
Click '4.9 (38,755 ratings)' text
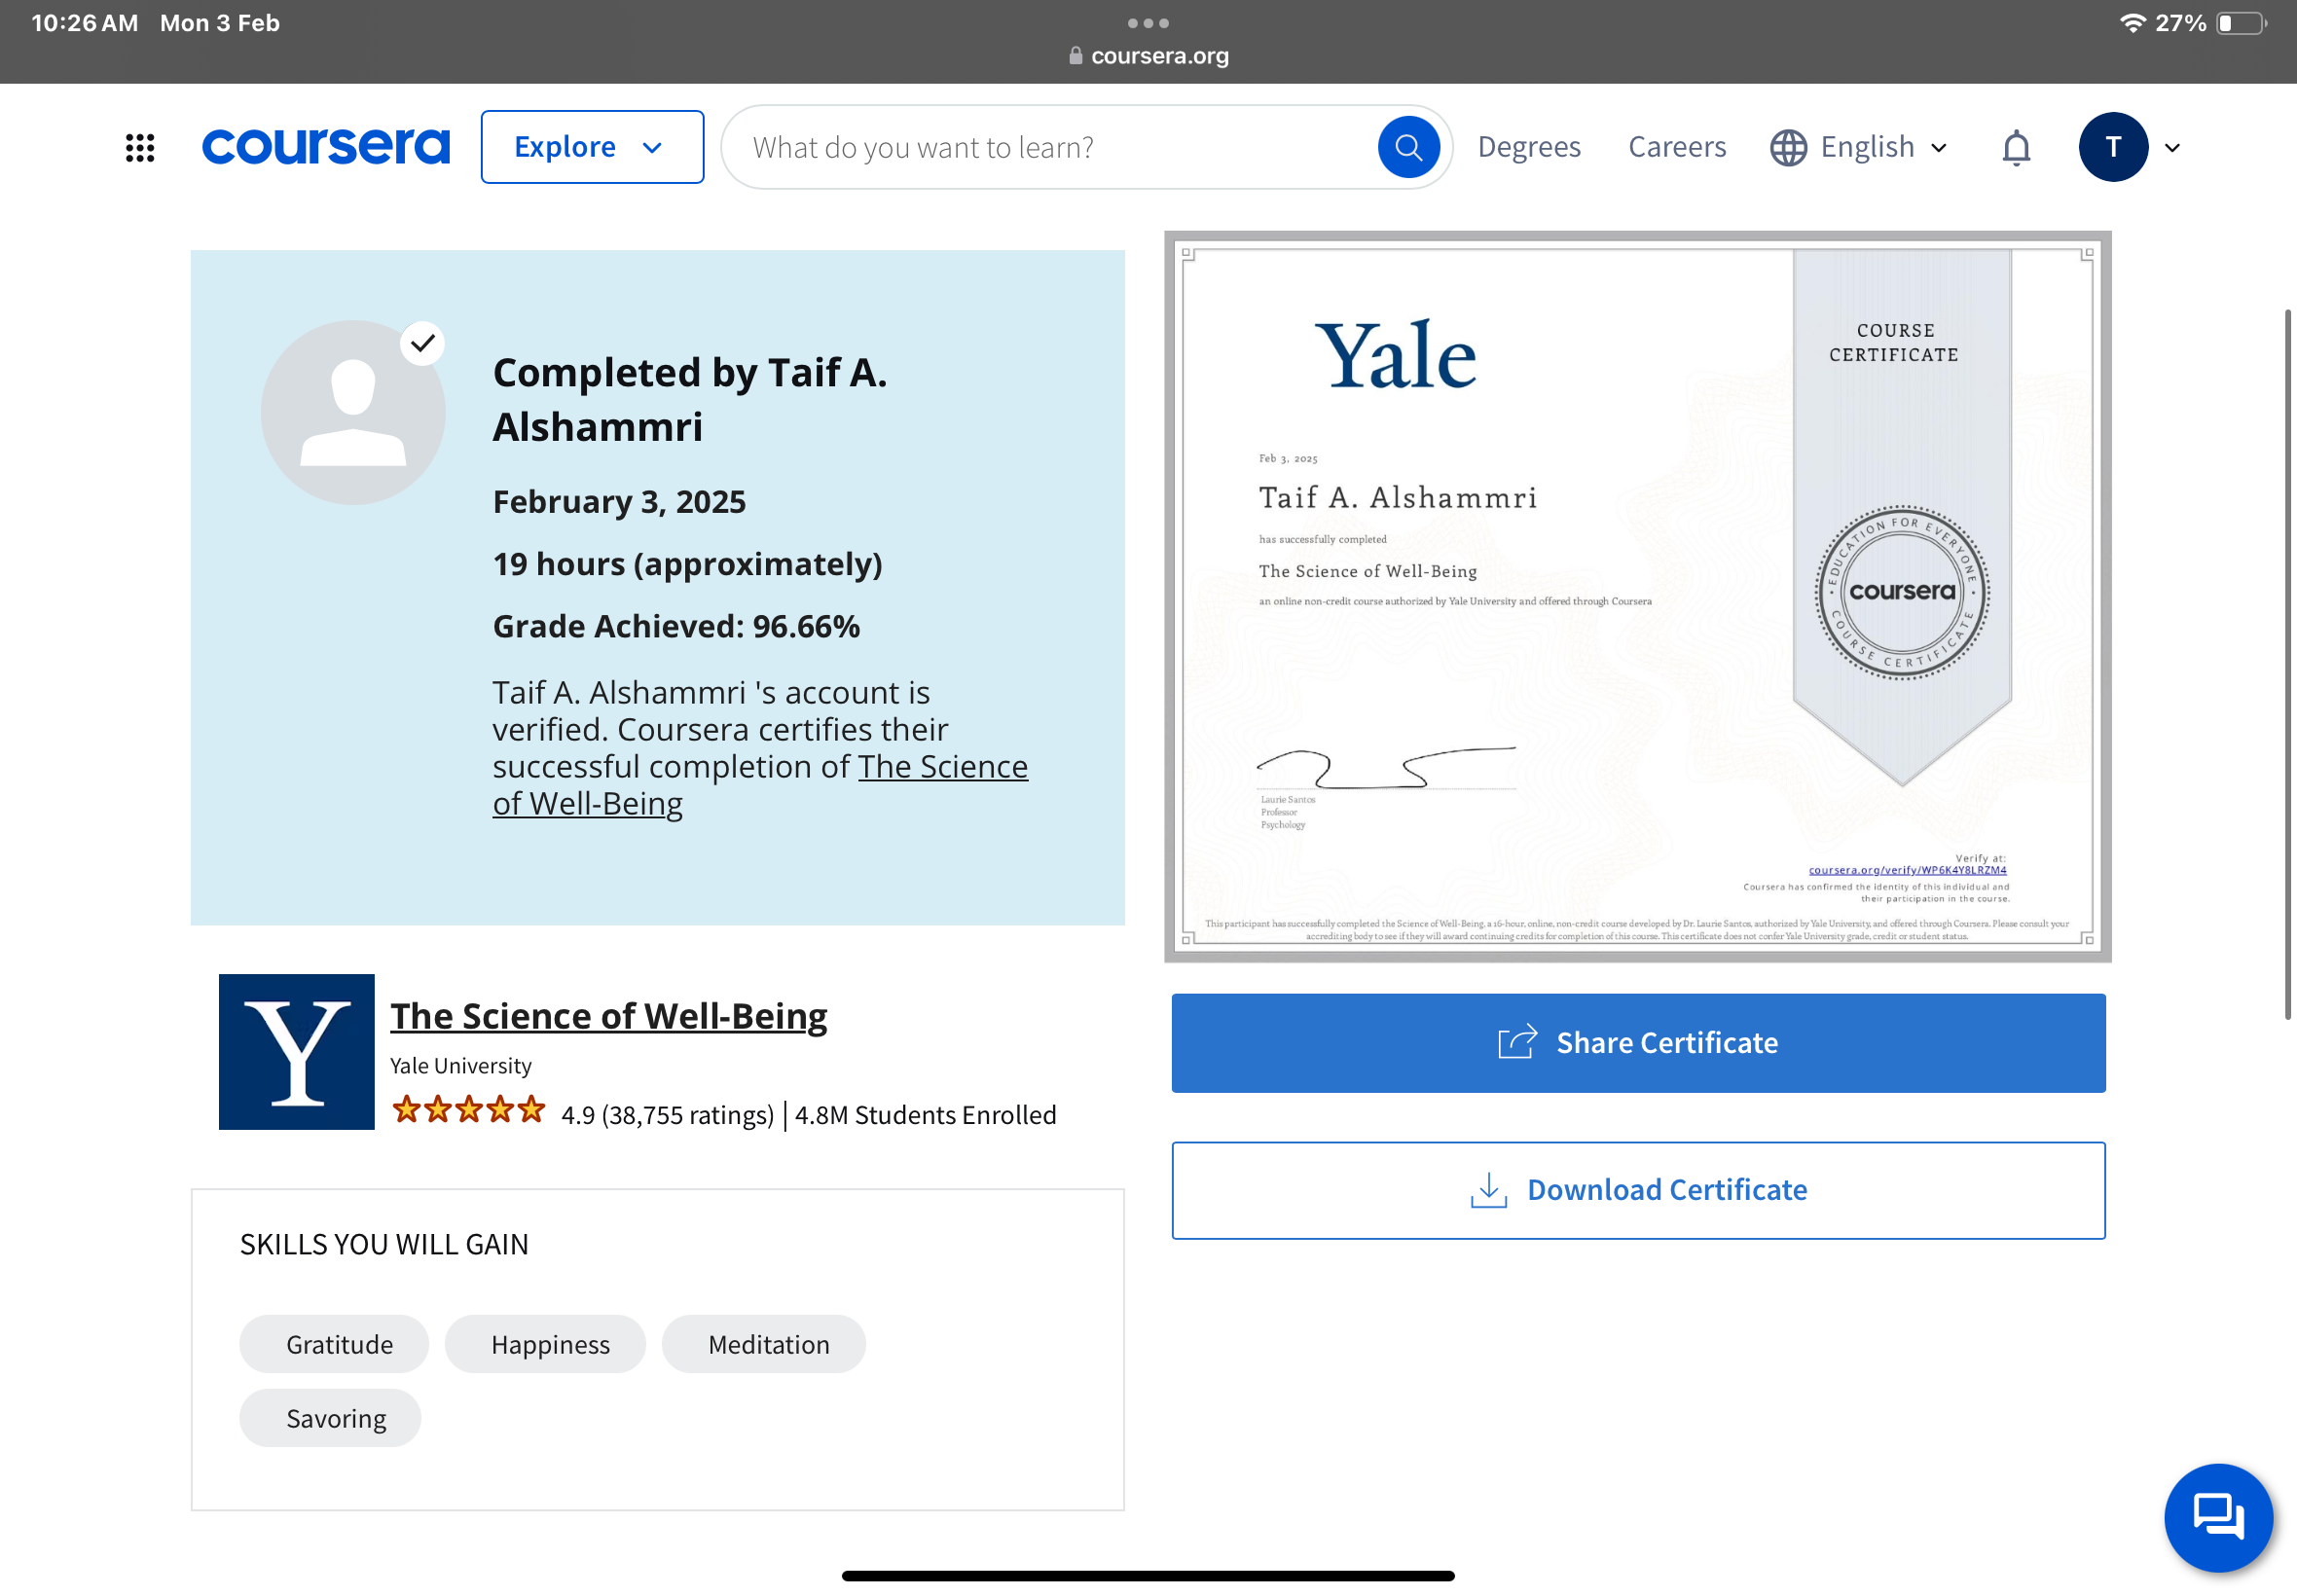click(x=668, y=1115)
